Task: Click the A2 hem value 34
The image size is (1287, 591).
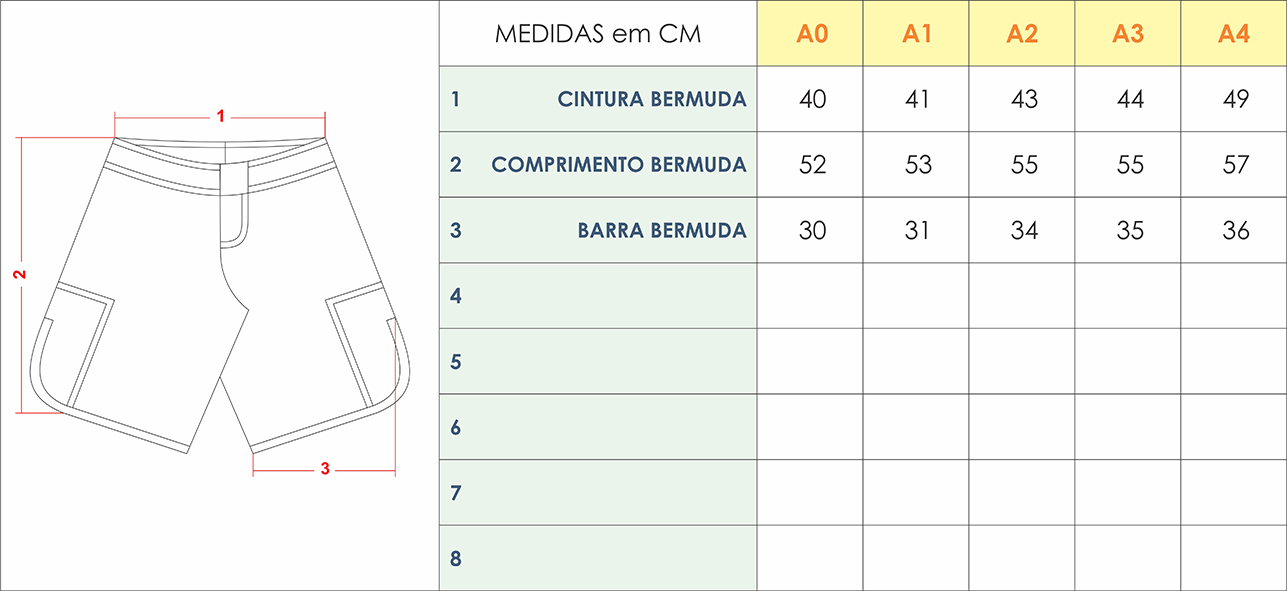Action: [x=1024, y=231]
